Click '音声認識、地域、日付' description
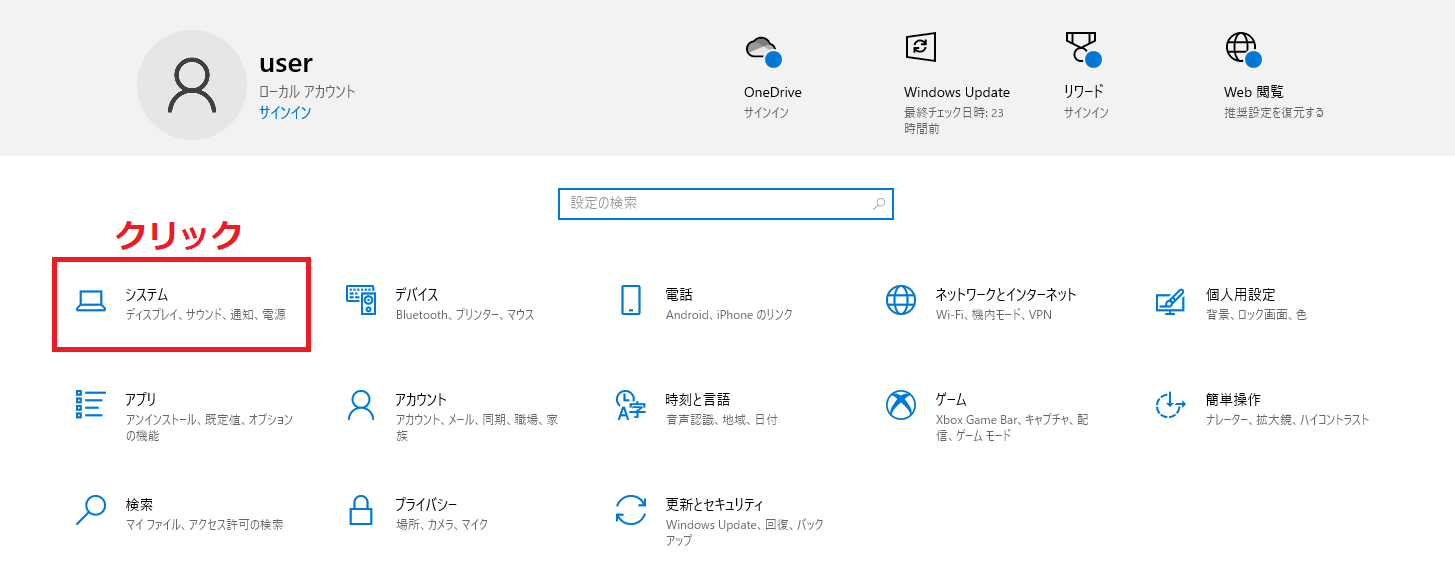1455x588 pixels. tap(721, 419)
